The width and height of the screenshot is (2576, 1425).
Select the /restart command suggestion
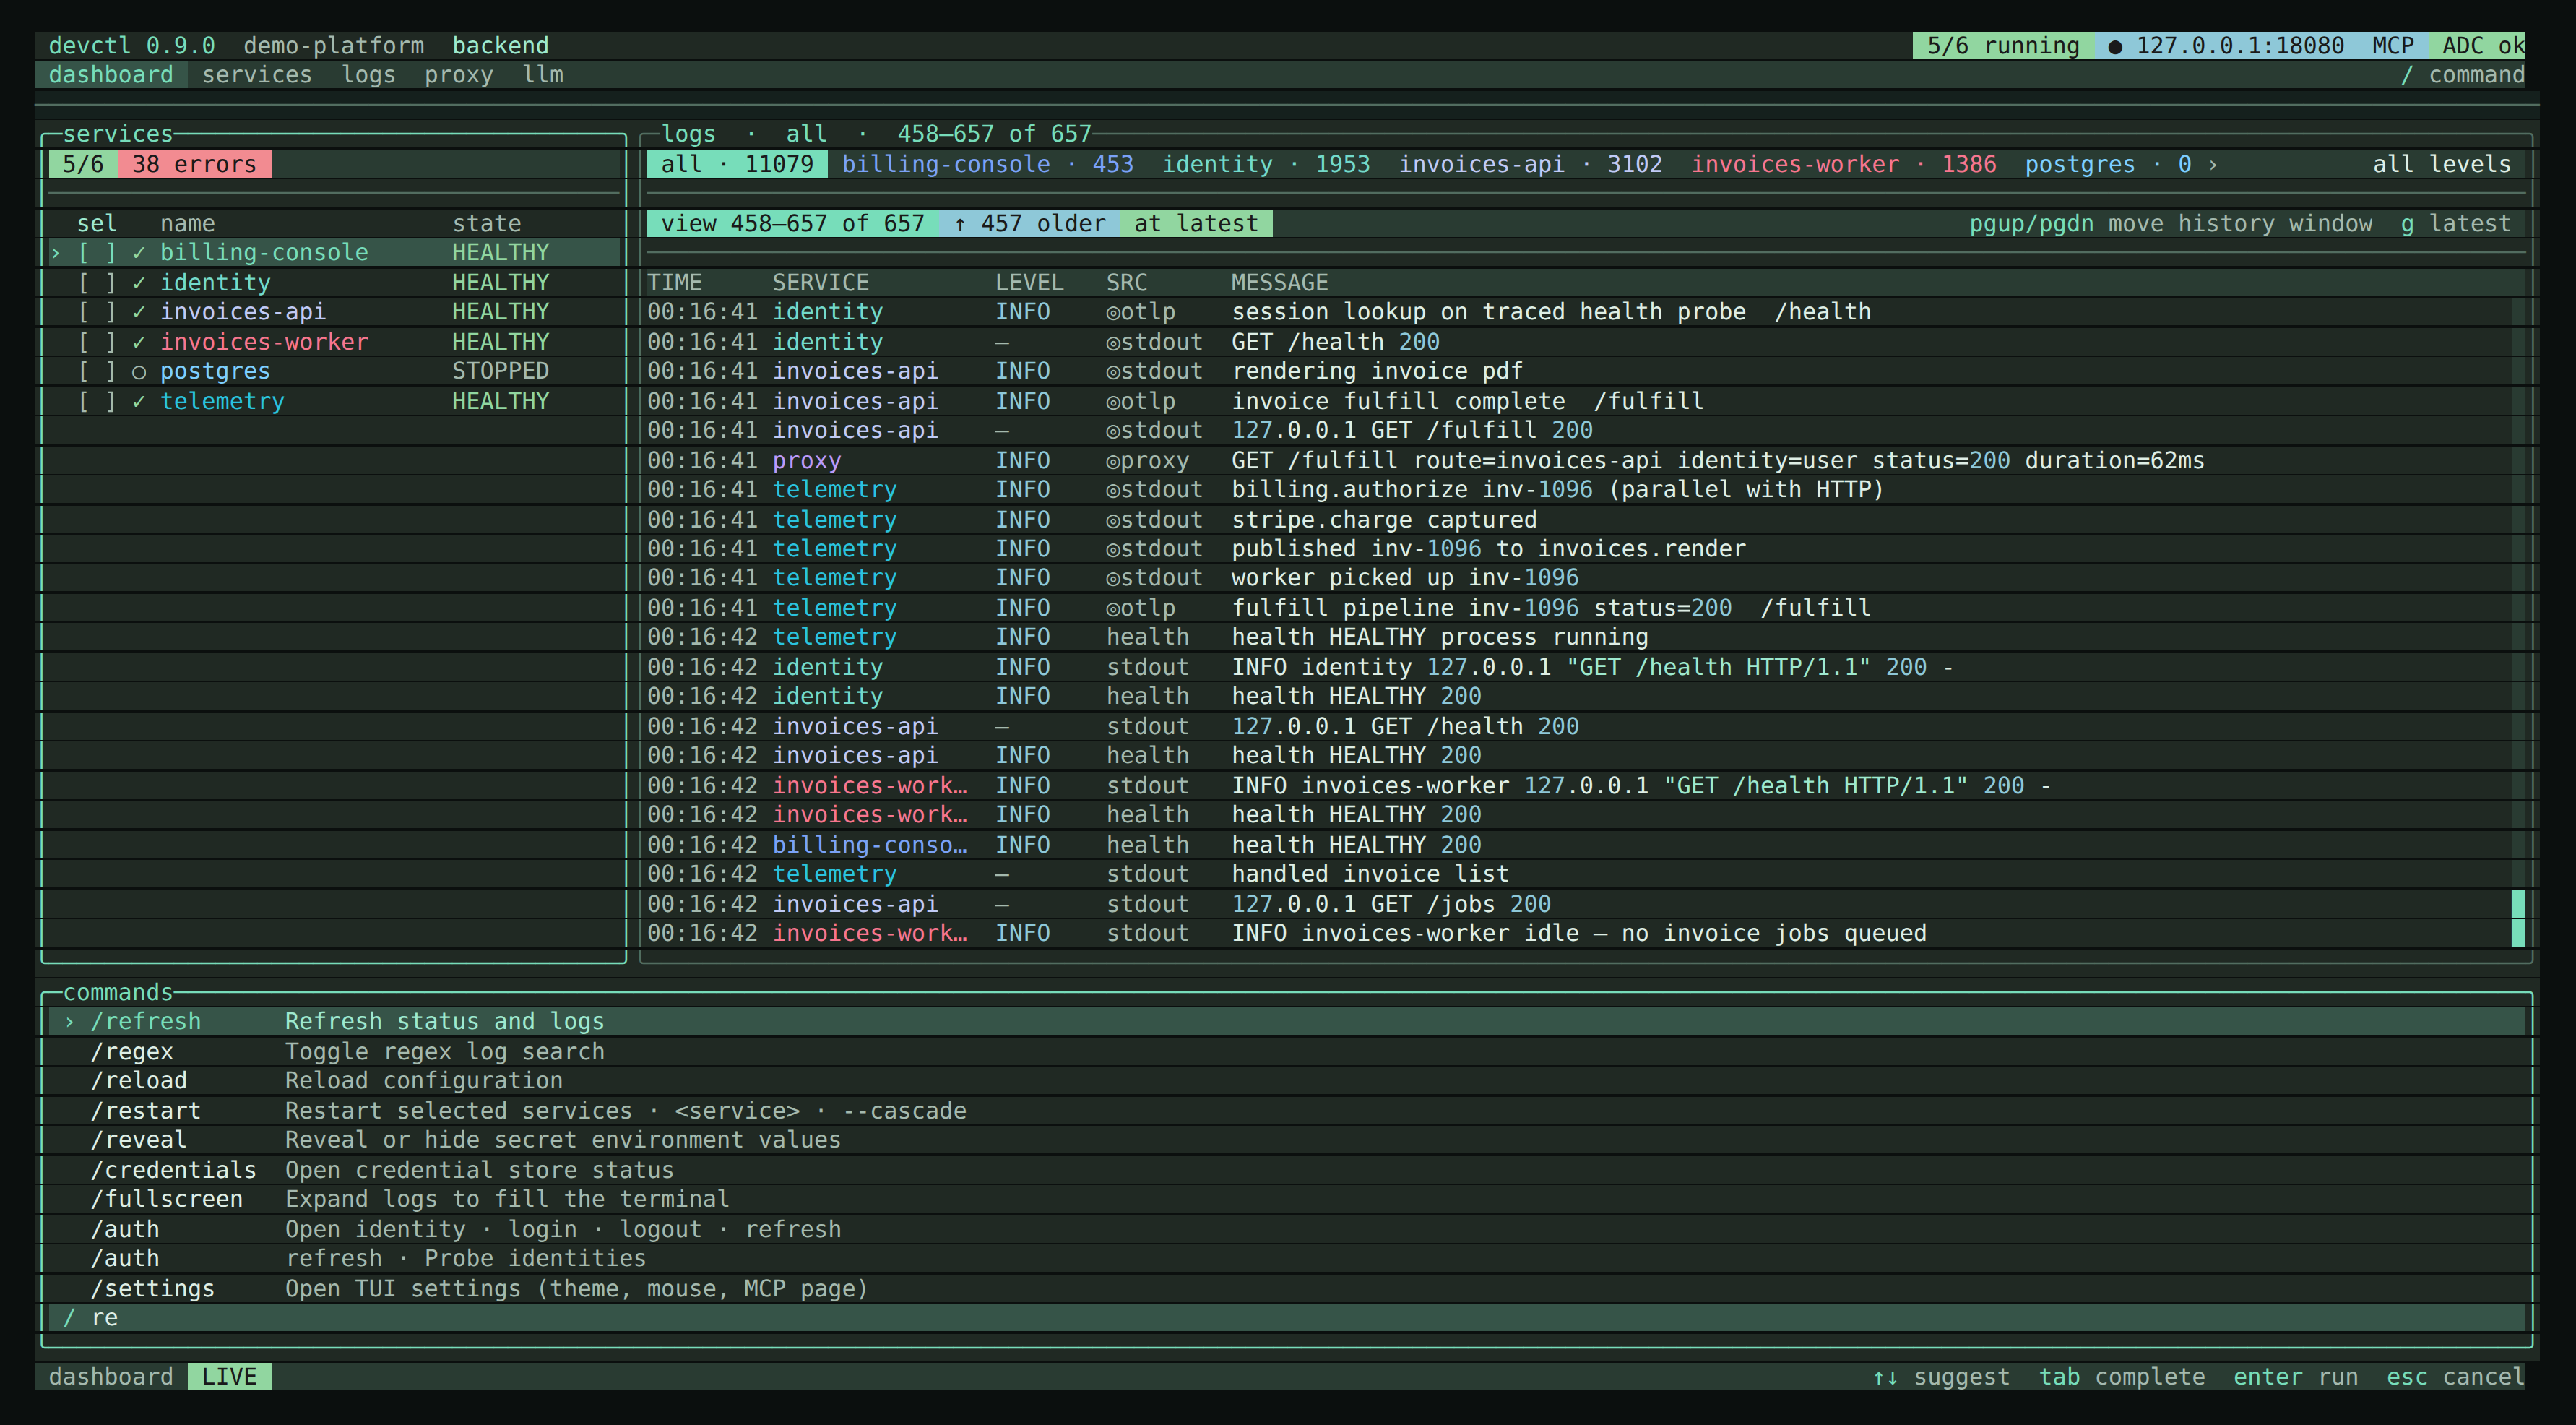[x=1287, y=1111]
